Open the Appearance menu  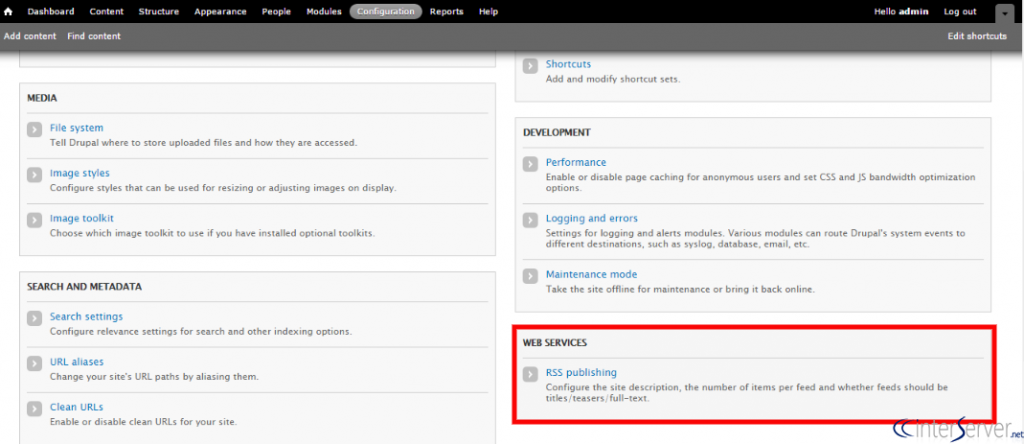(x=221, y=11)
